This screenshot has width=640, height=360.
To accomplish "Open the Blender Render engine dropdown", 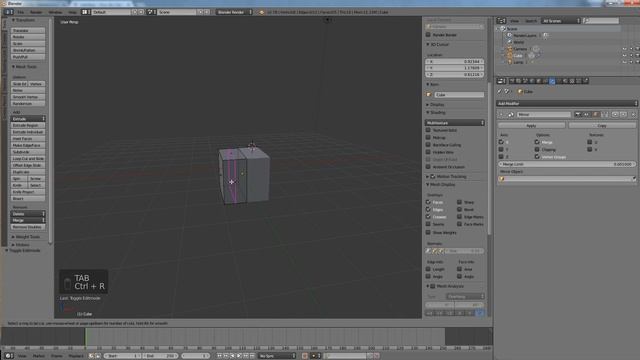I will (234, 12).
